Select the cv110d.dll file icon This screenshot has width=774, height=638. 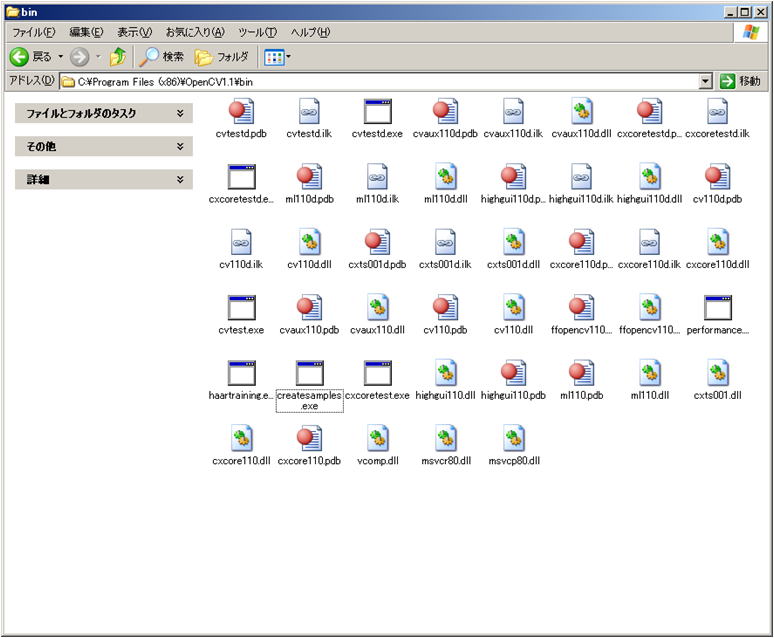tap(309, 242)
